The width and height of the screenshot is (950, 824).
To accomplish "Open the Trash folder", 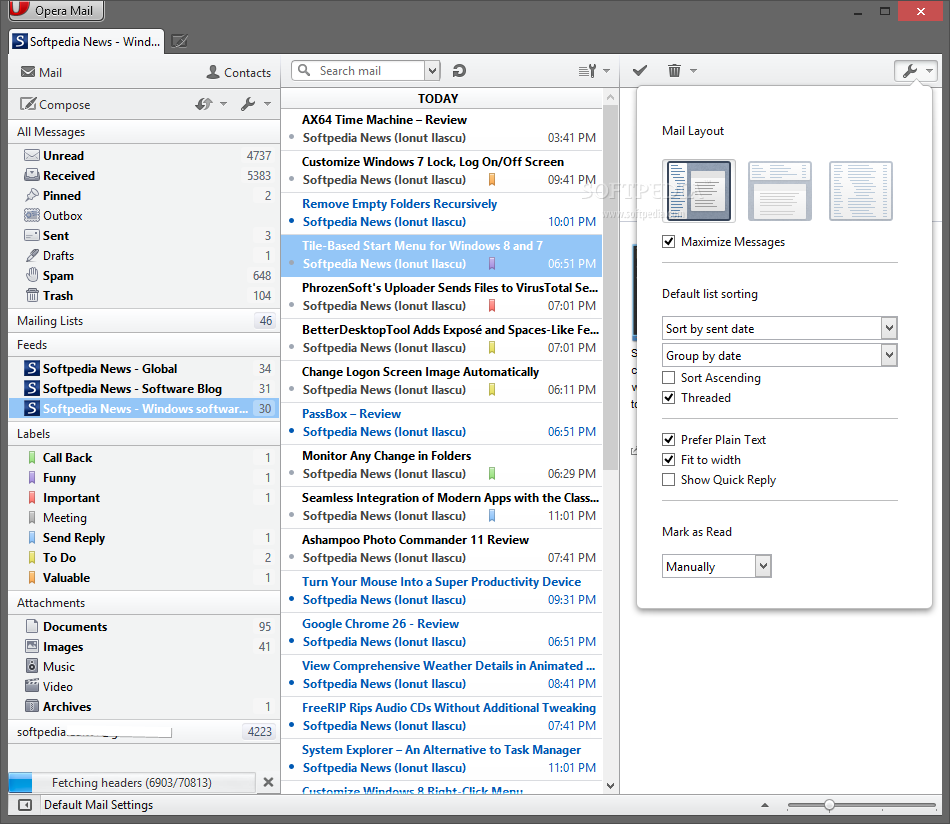I will pyautogui.click(x=144, y=296).
